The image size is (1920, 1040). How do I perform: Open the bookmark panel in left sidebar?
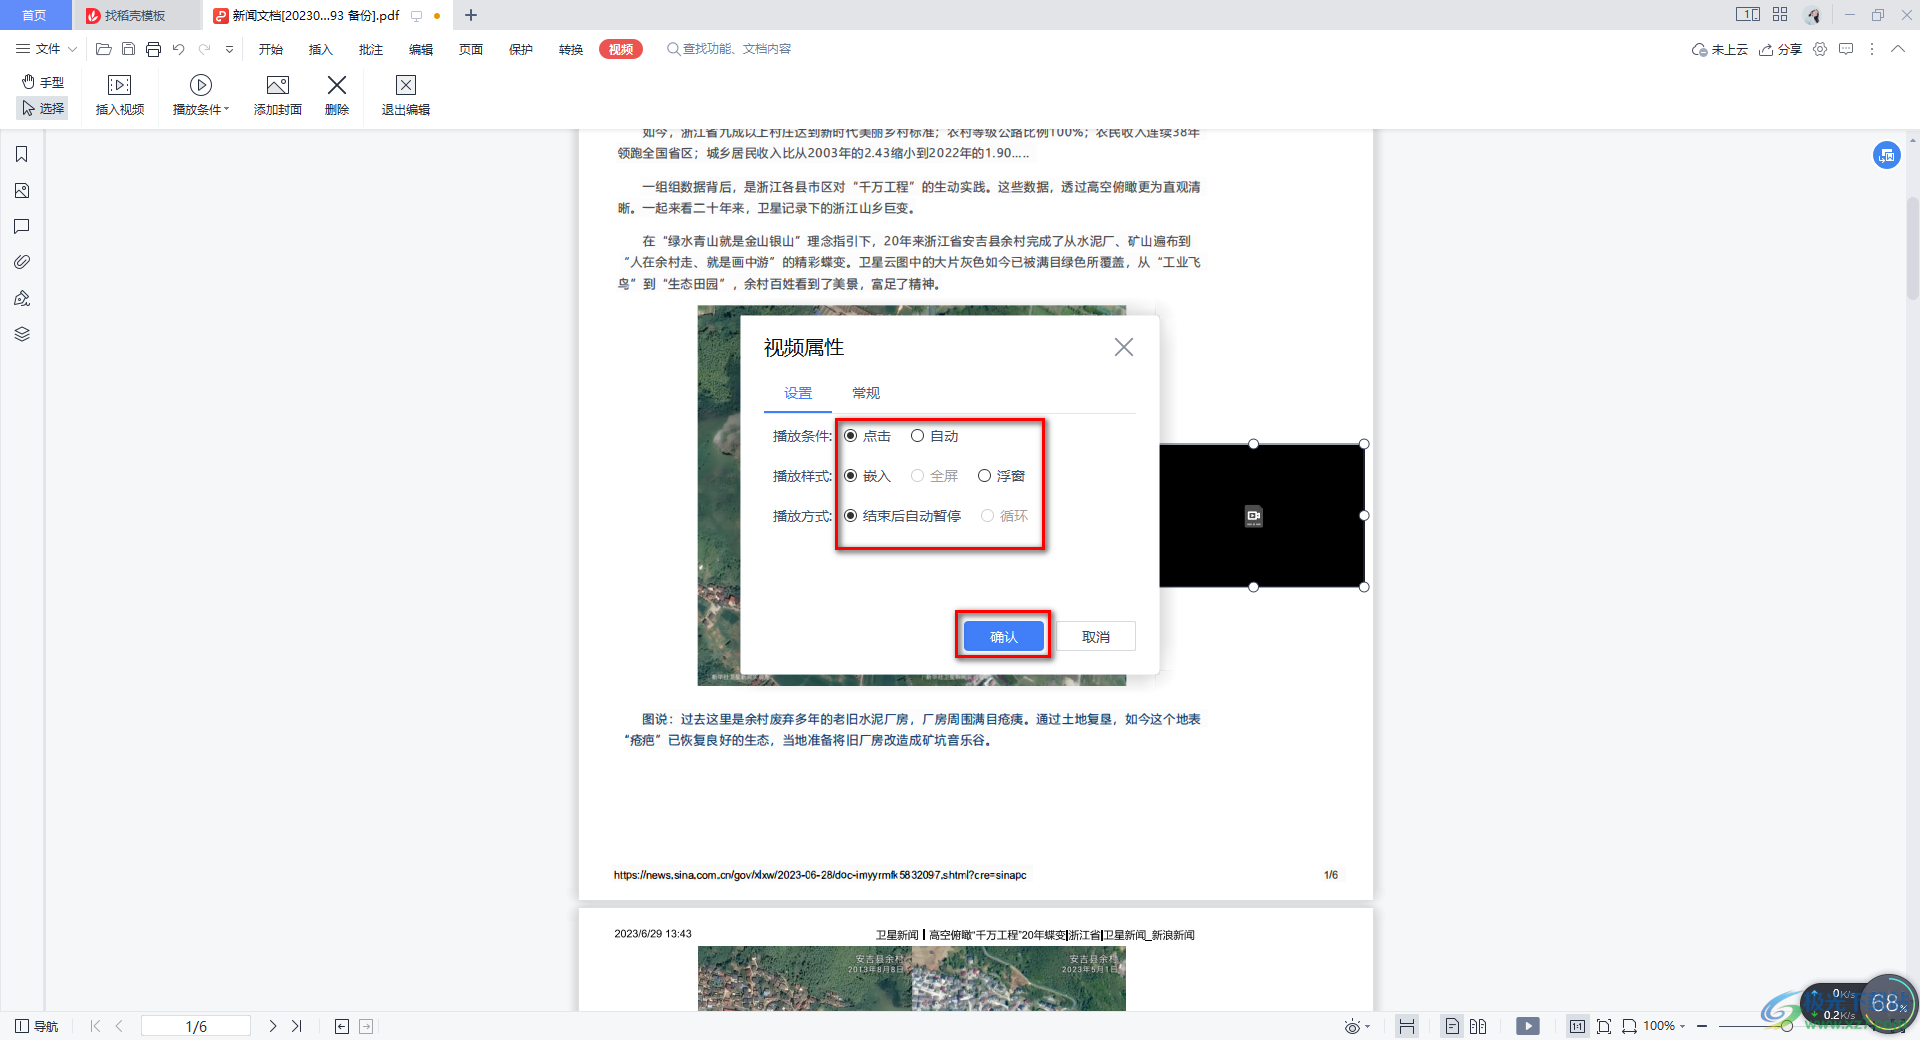coord(22,154)
